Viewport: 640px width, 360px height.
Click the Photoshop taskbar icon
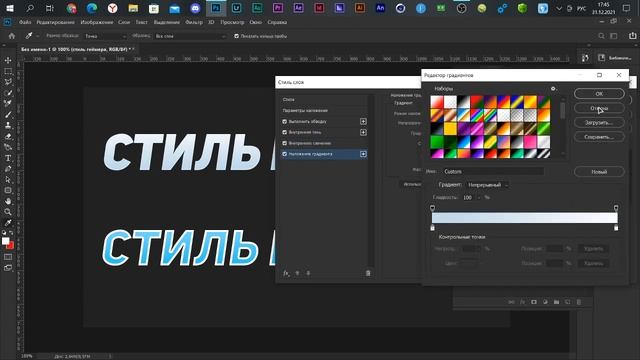click(x=216, y=8)
